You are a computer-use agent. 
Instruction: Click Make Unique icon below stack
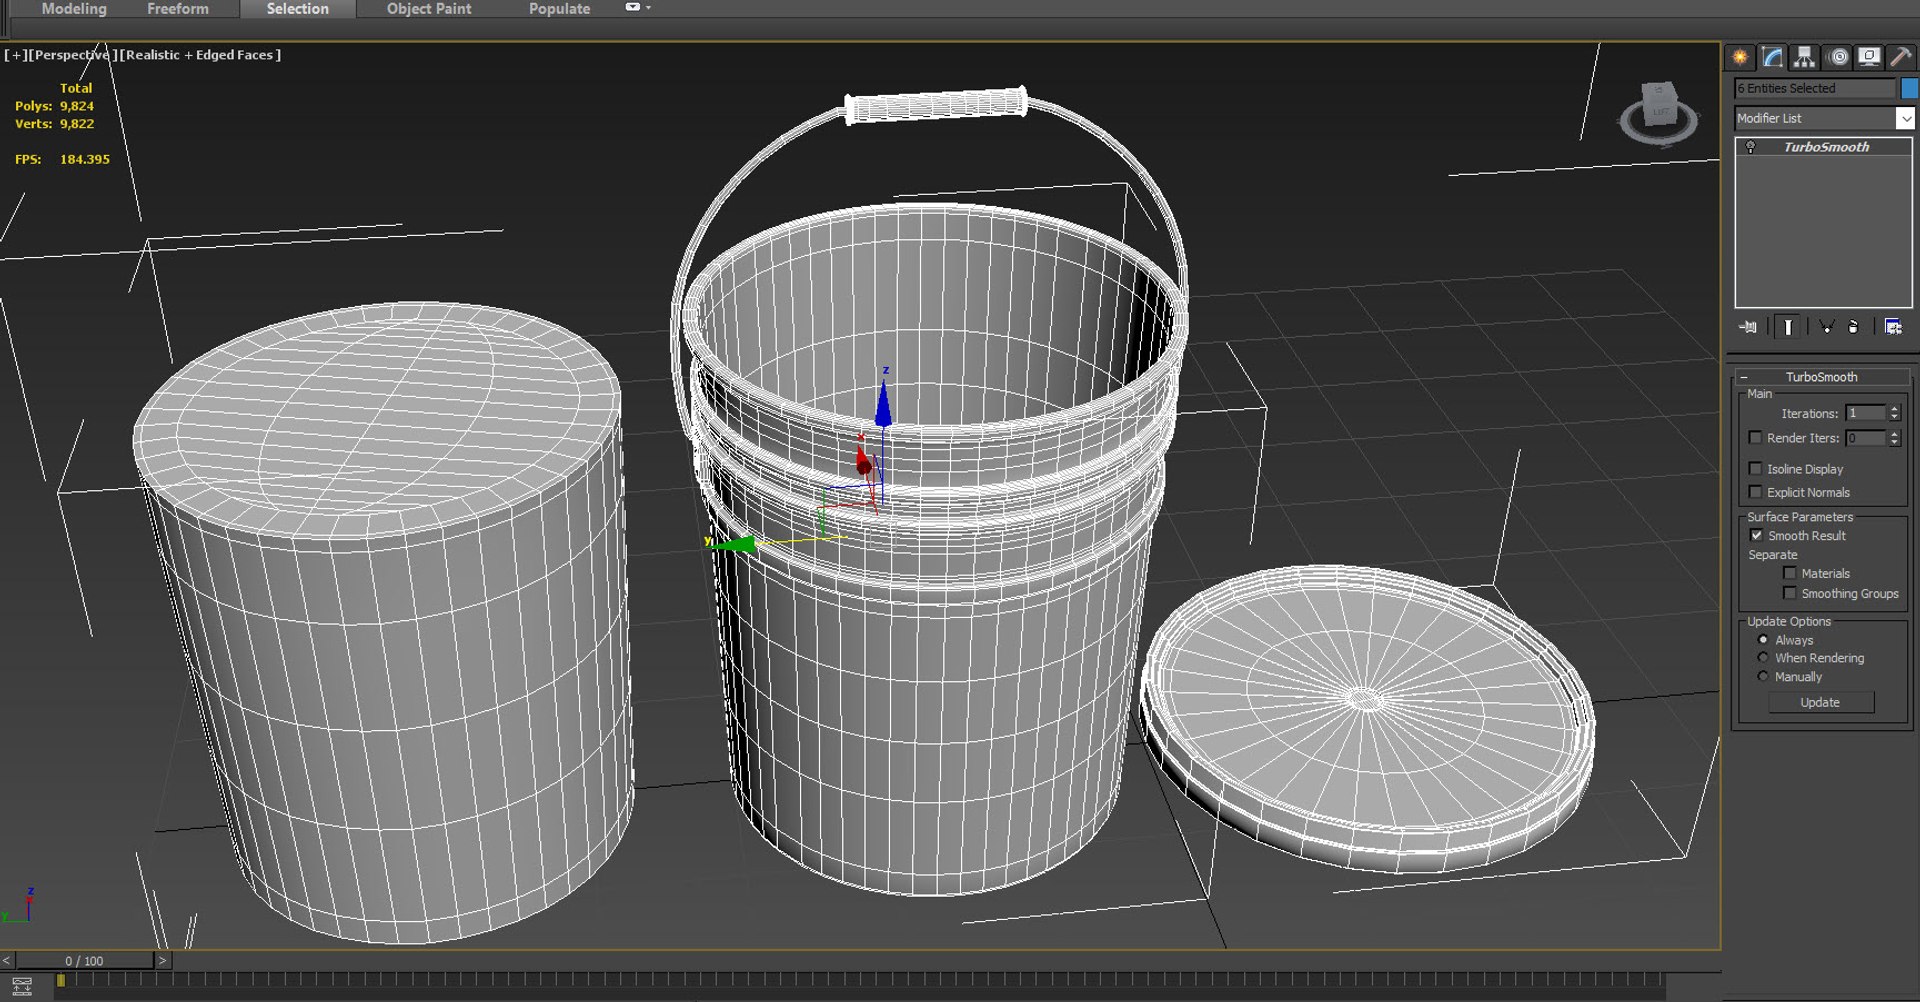1826,327
